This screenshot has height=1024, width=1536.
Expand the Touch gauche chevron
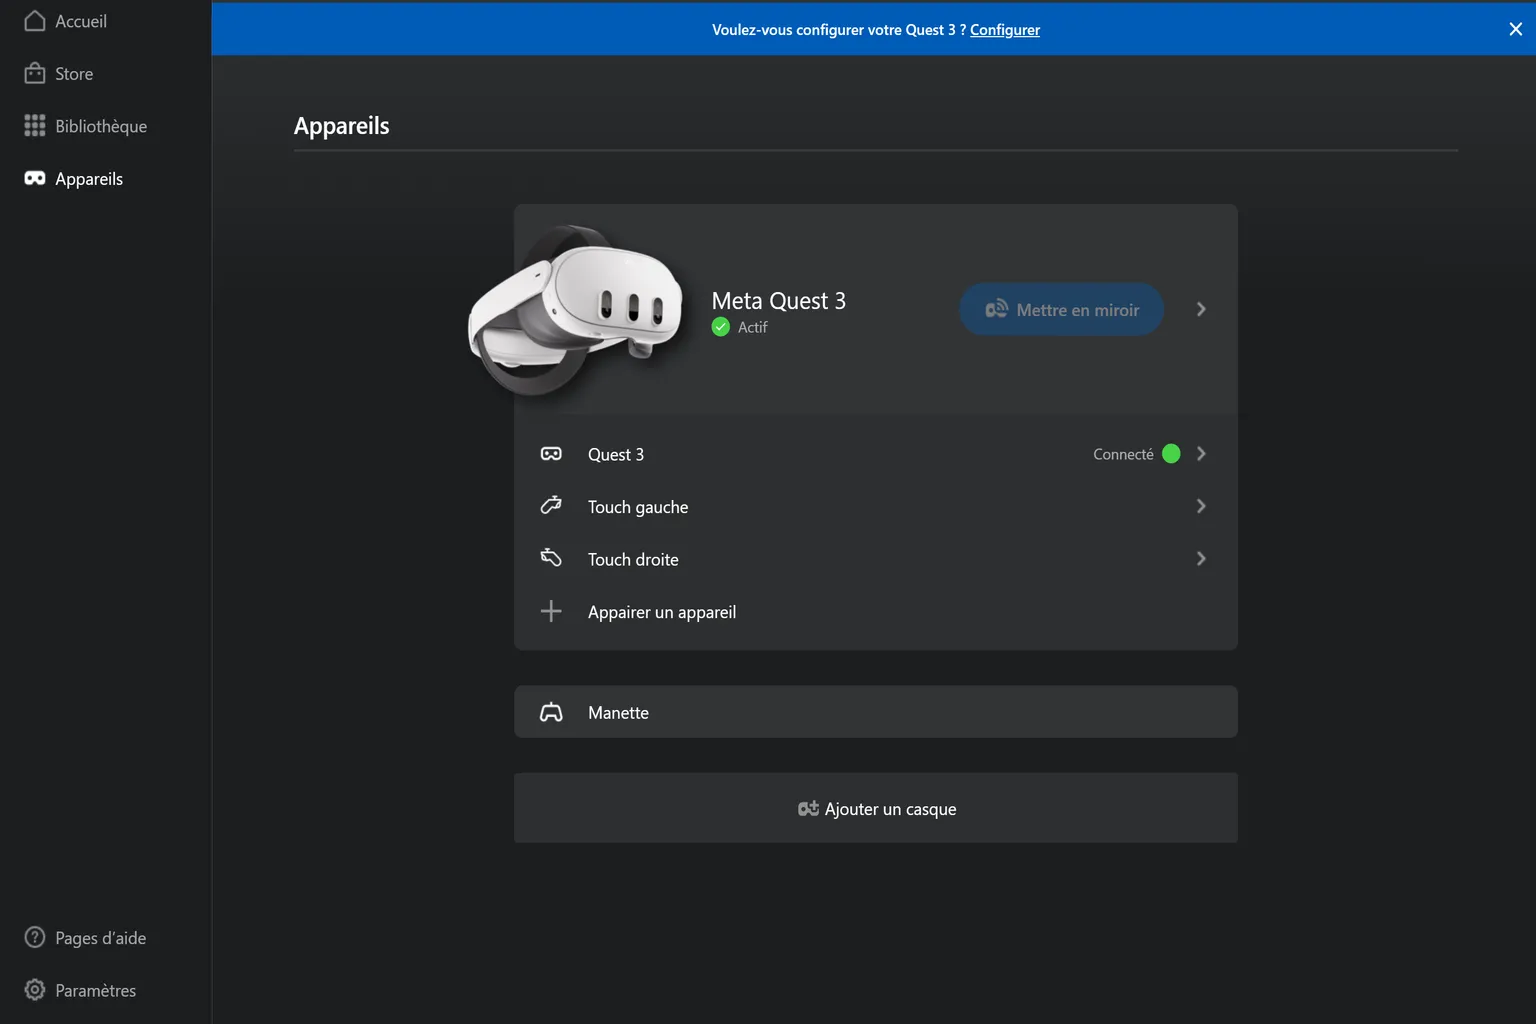1201,506
